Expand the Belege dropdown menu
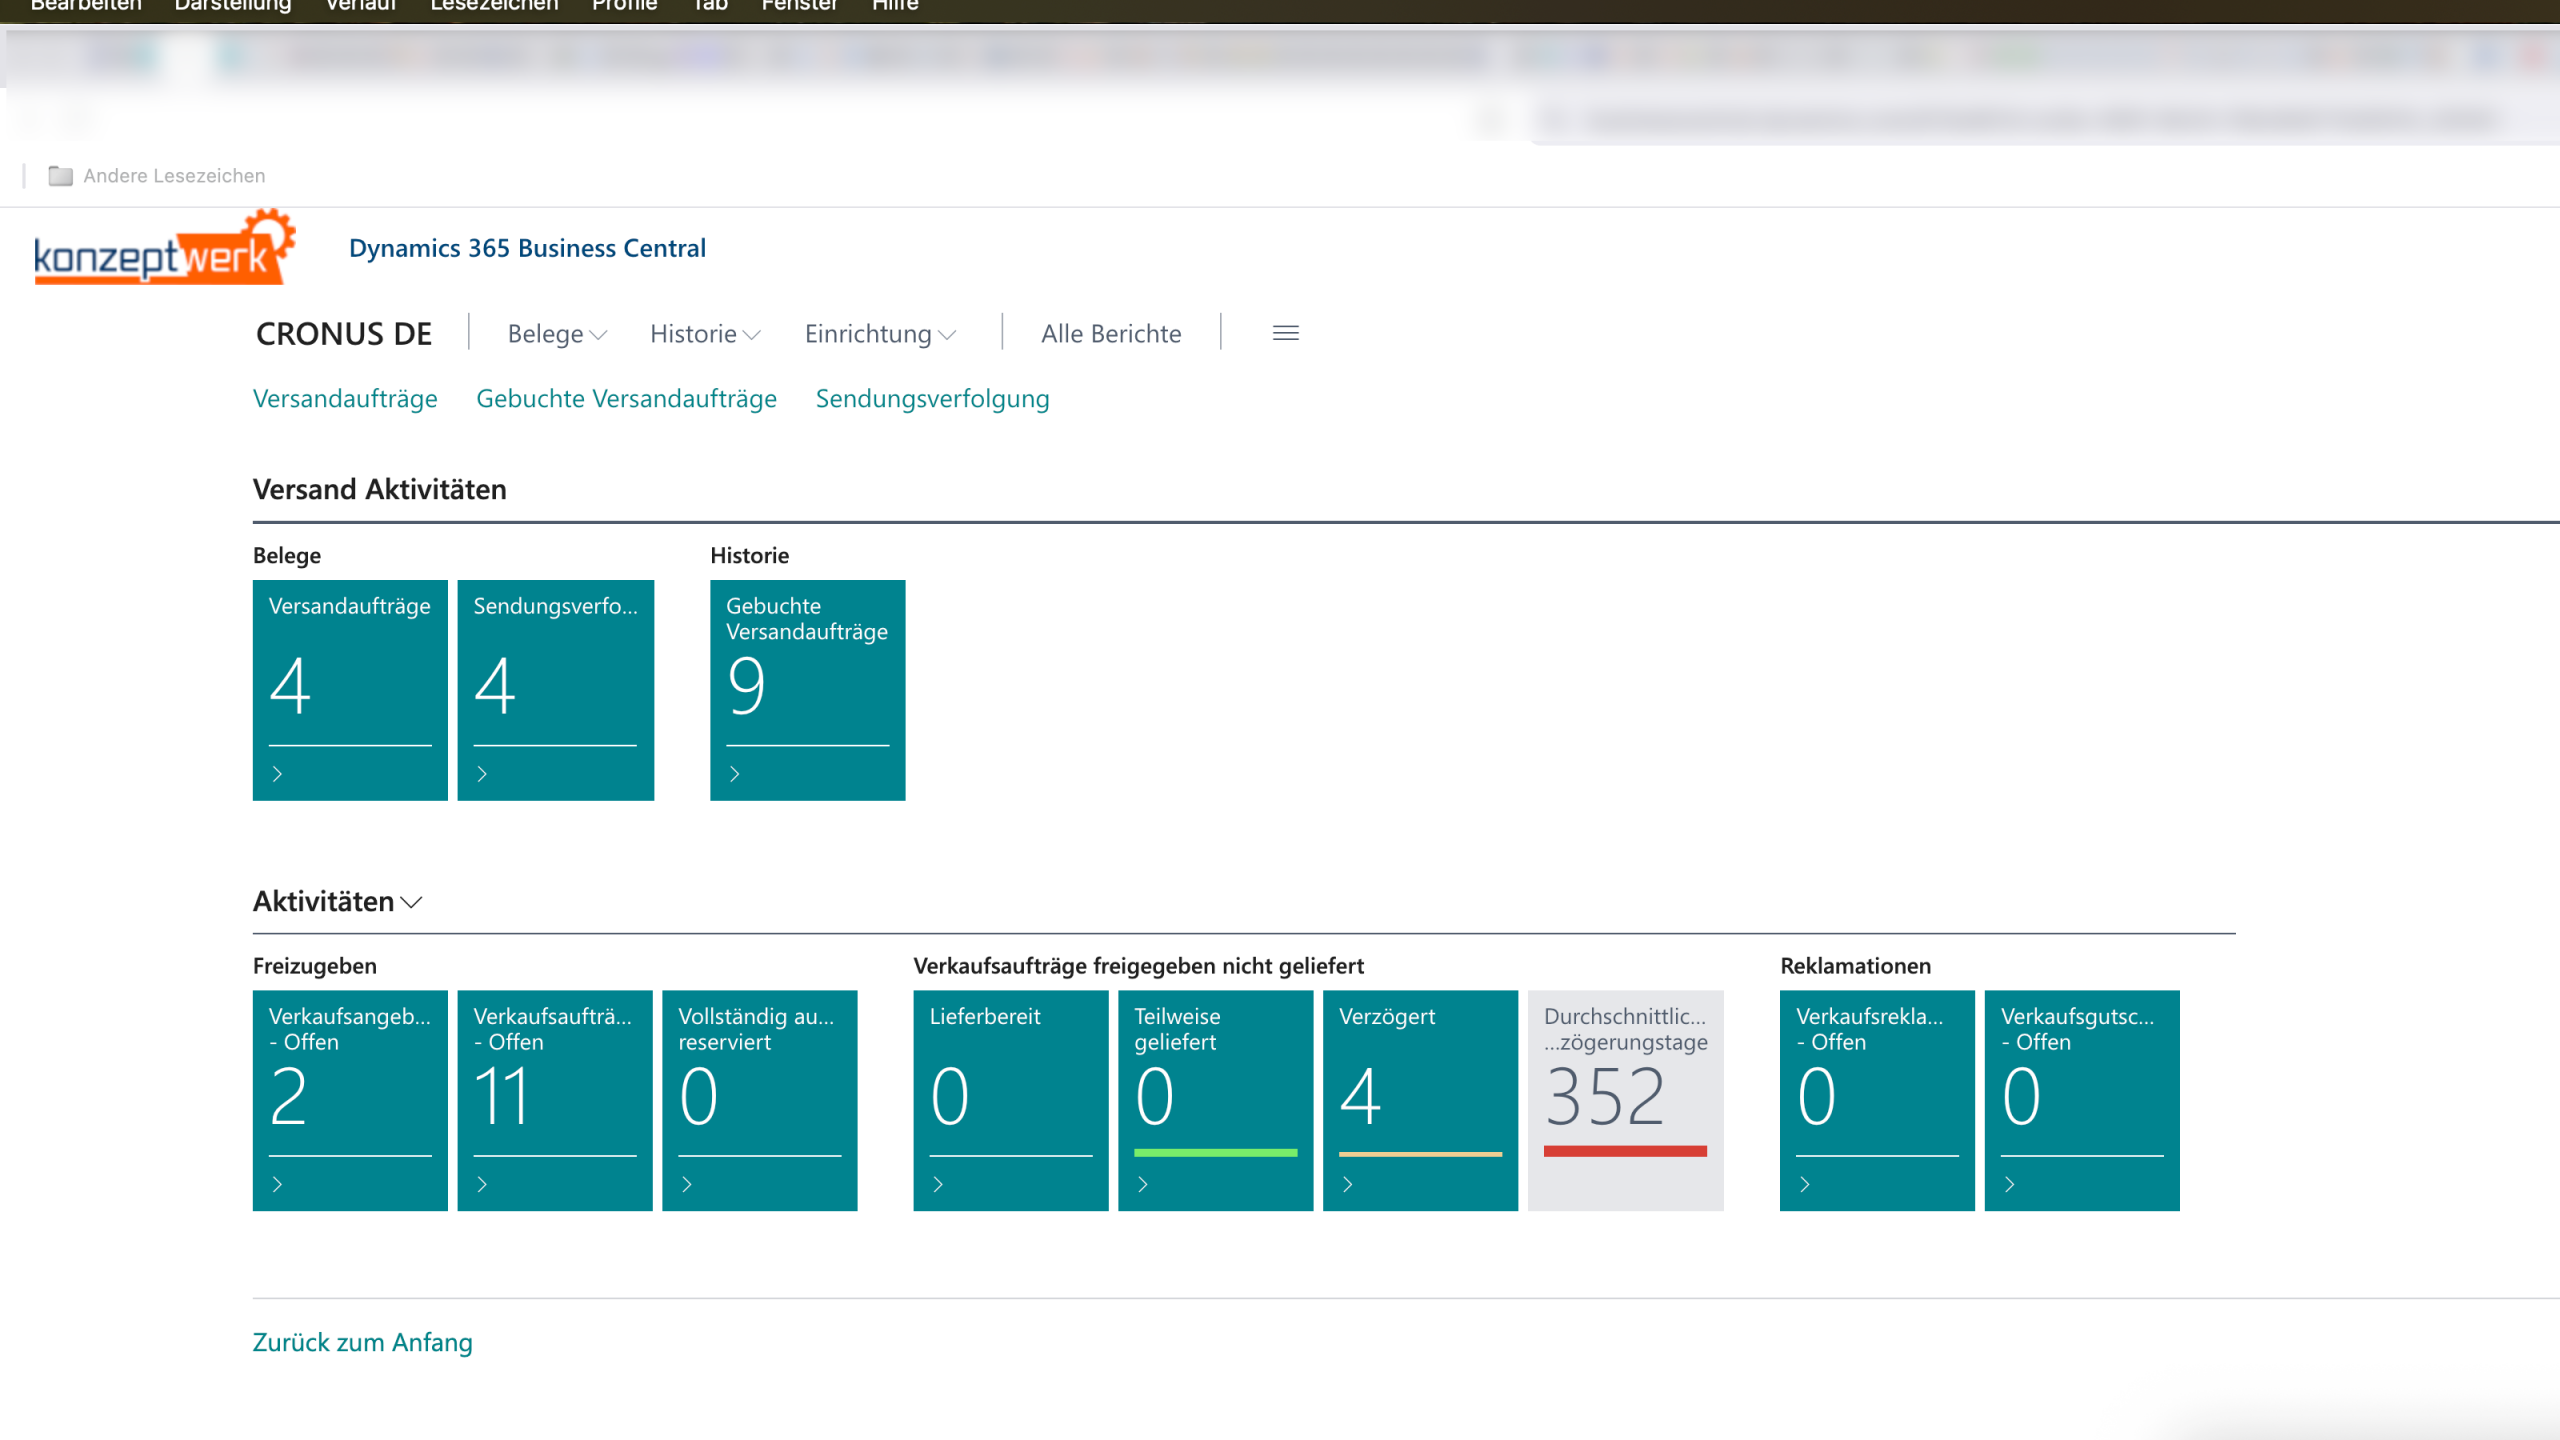 [x=557, y=334]
